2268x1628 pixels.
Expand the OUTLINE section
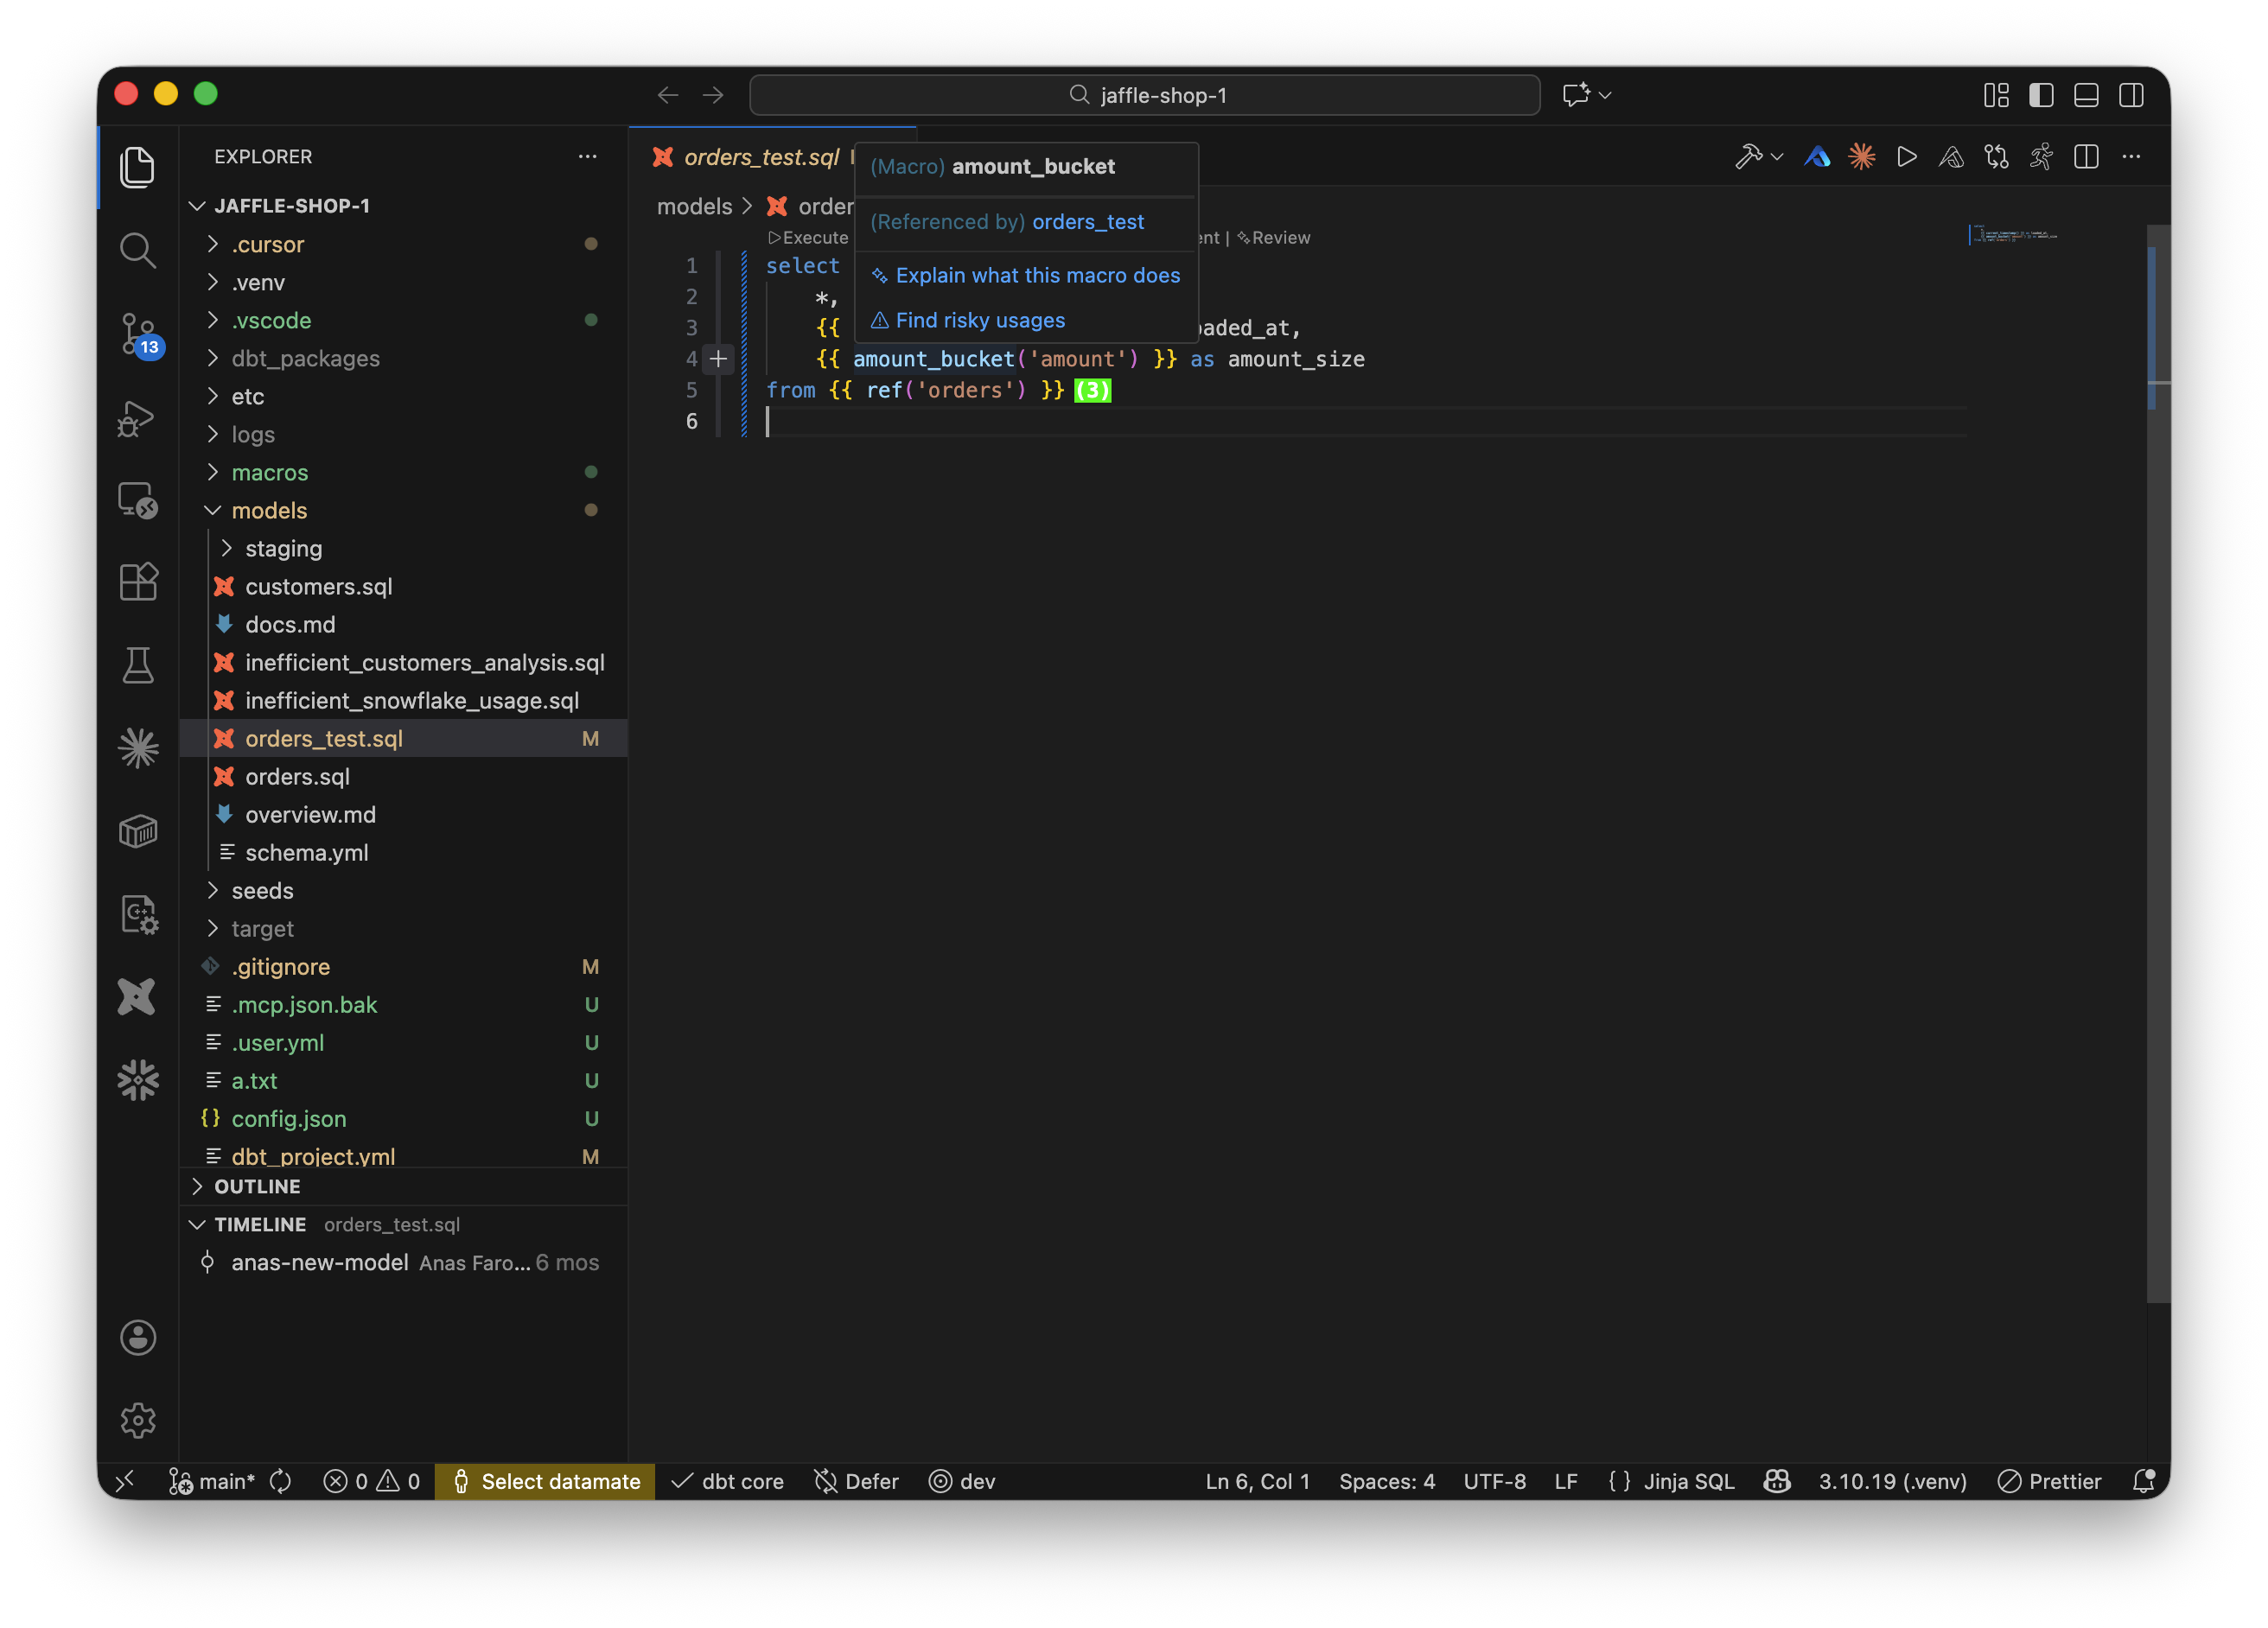403,1186
